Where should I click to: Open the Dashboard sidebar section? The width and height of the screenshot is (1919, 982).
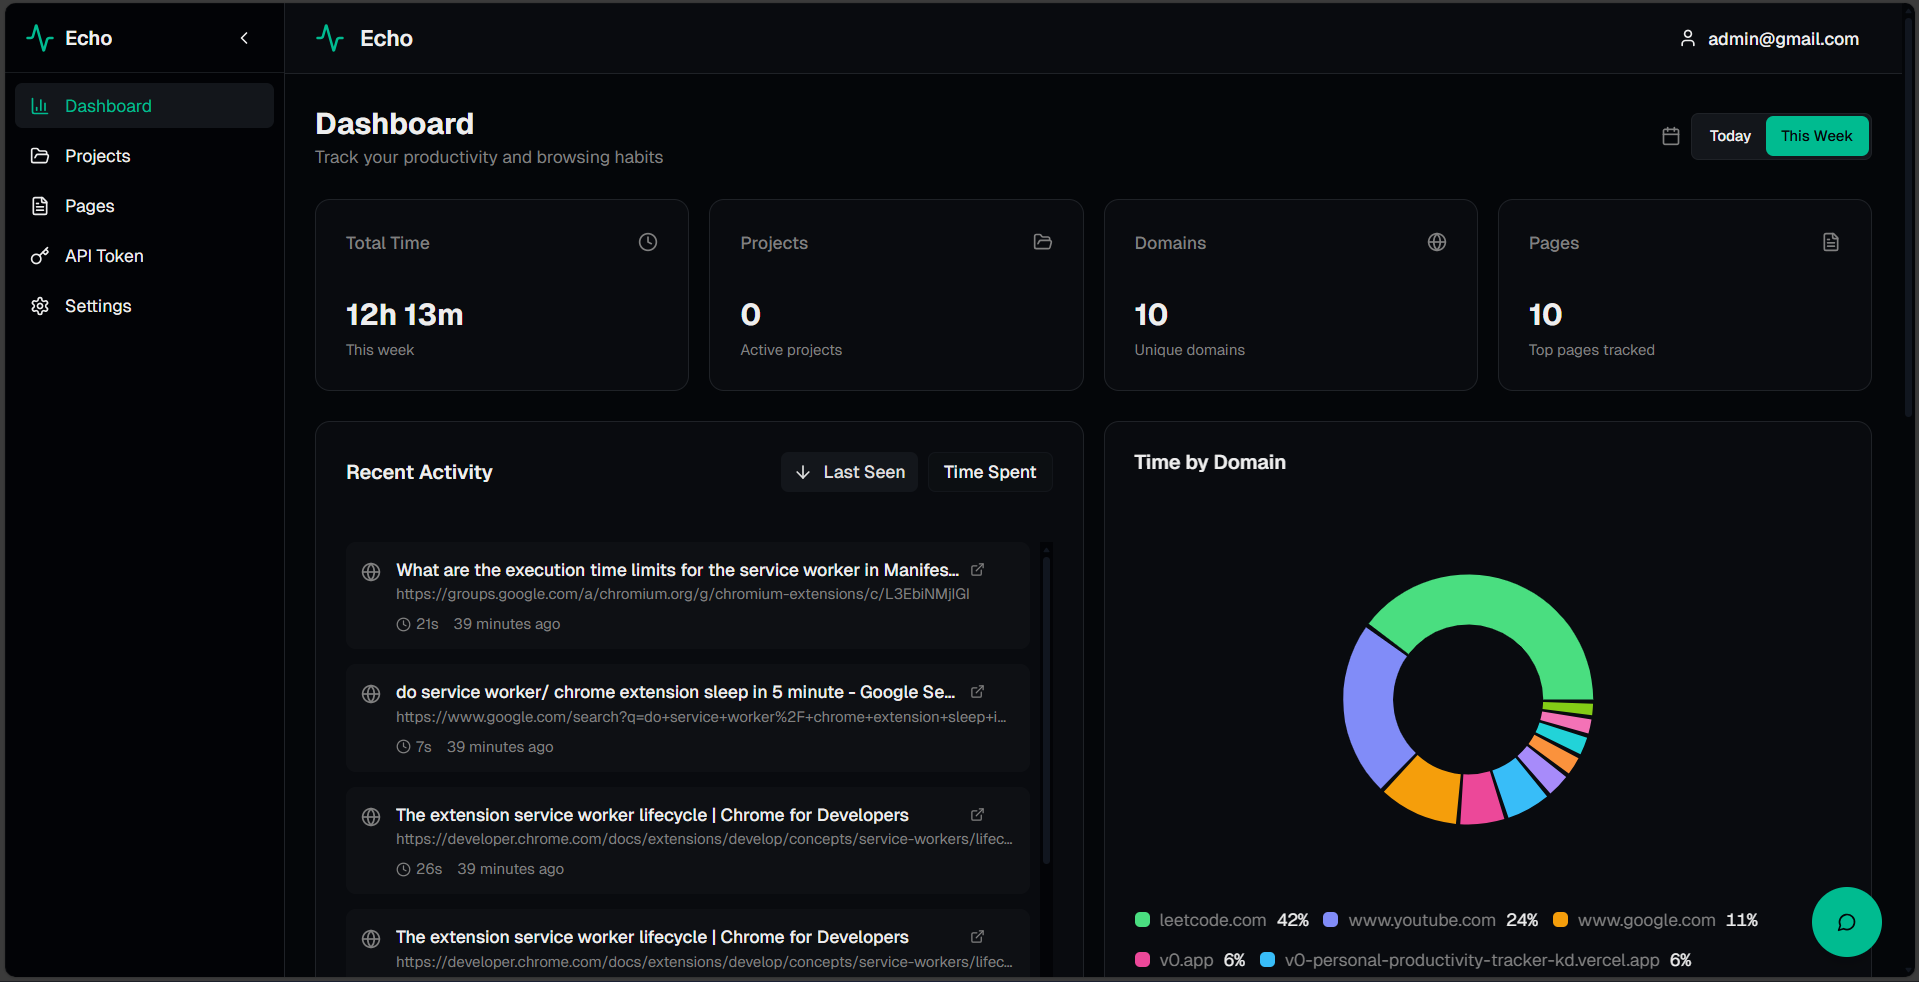[x=107, y=105]
